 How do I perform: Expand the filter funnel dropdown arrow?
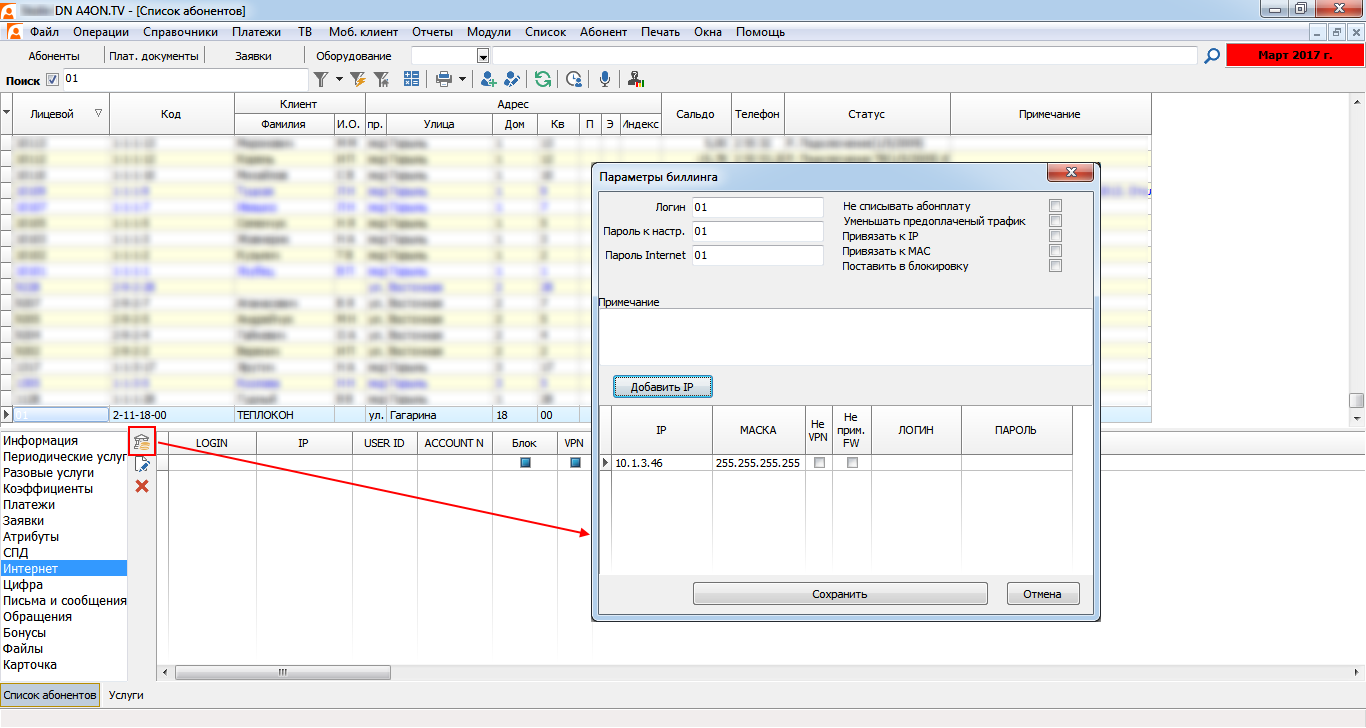[338, 79]
